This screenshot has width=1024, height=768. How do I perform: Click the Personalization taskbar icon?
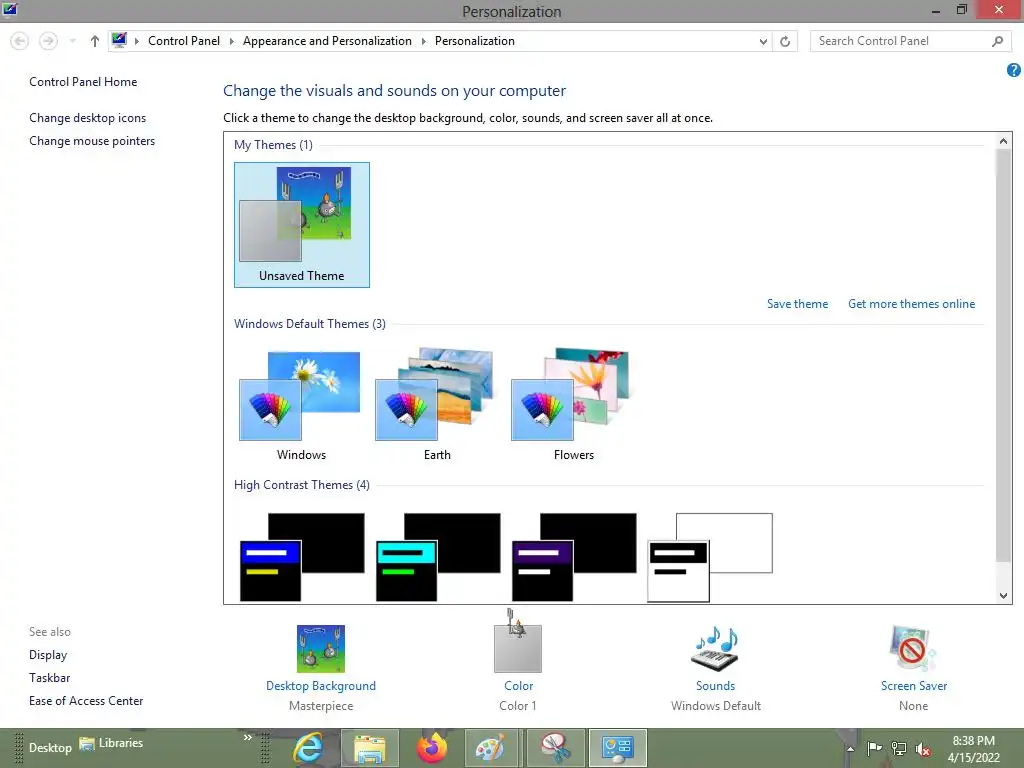[x=618, y=748]
